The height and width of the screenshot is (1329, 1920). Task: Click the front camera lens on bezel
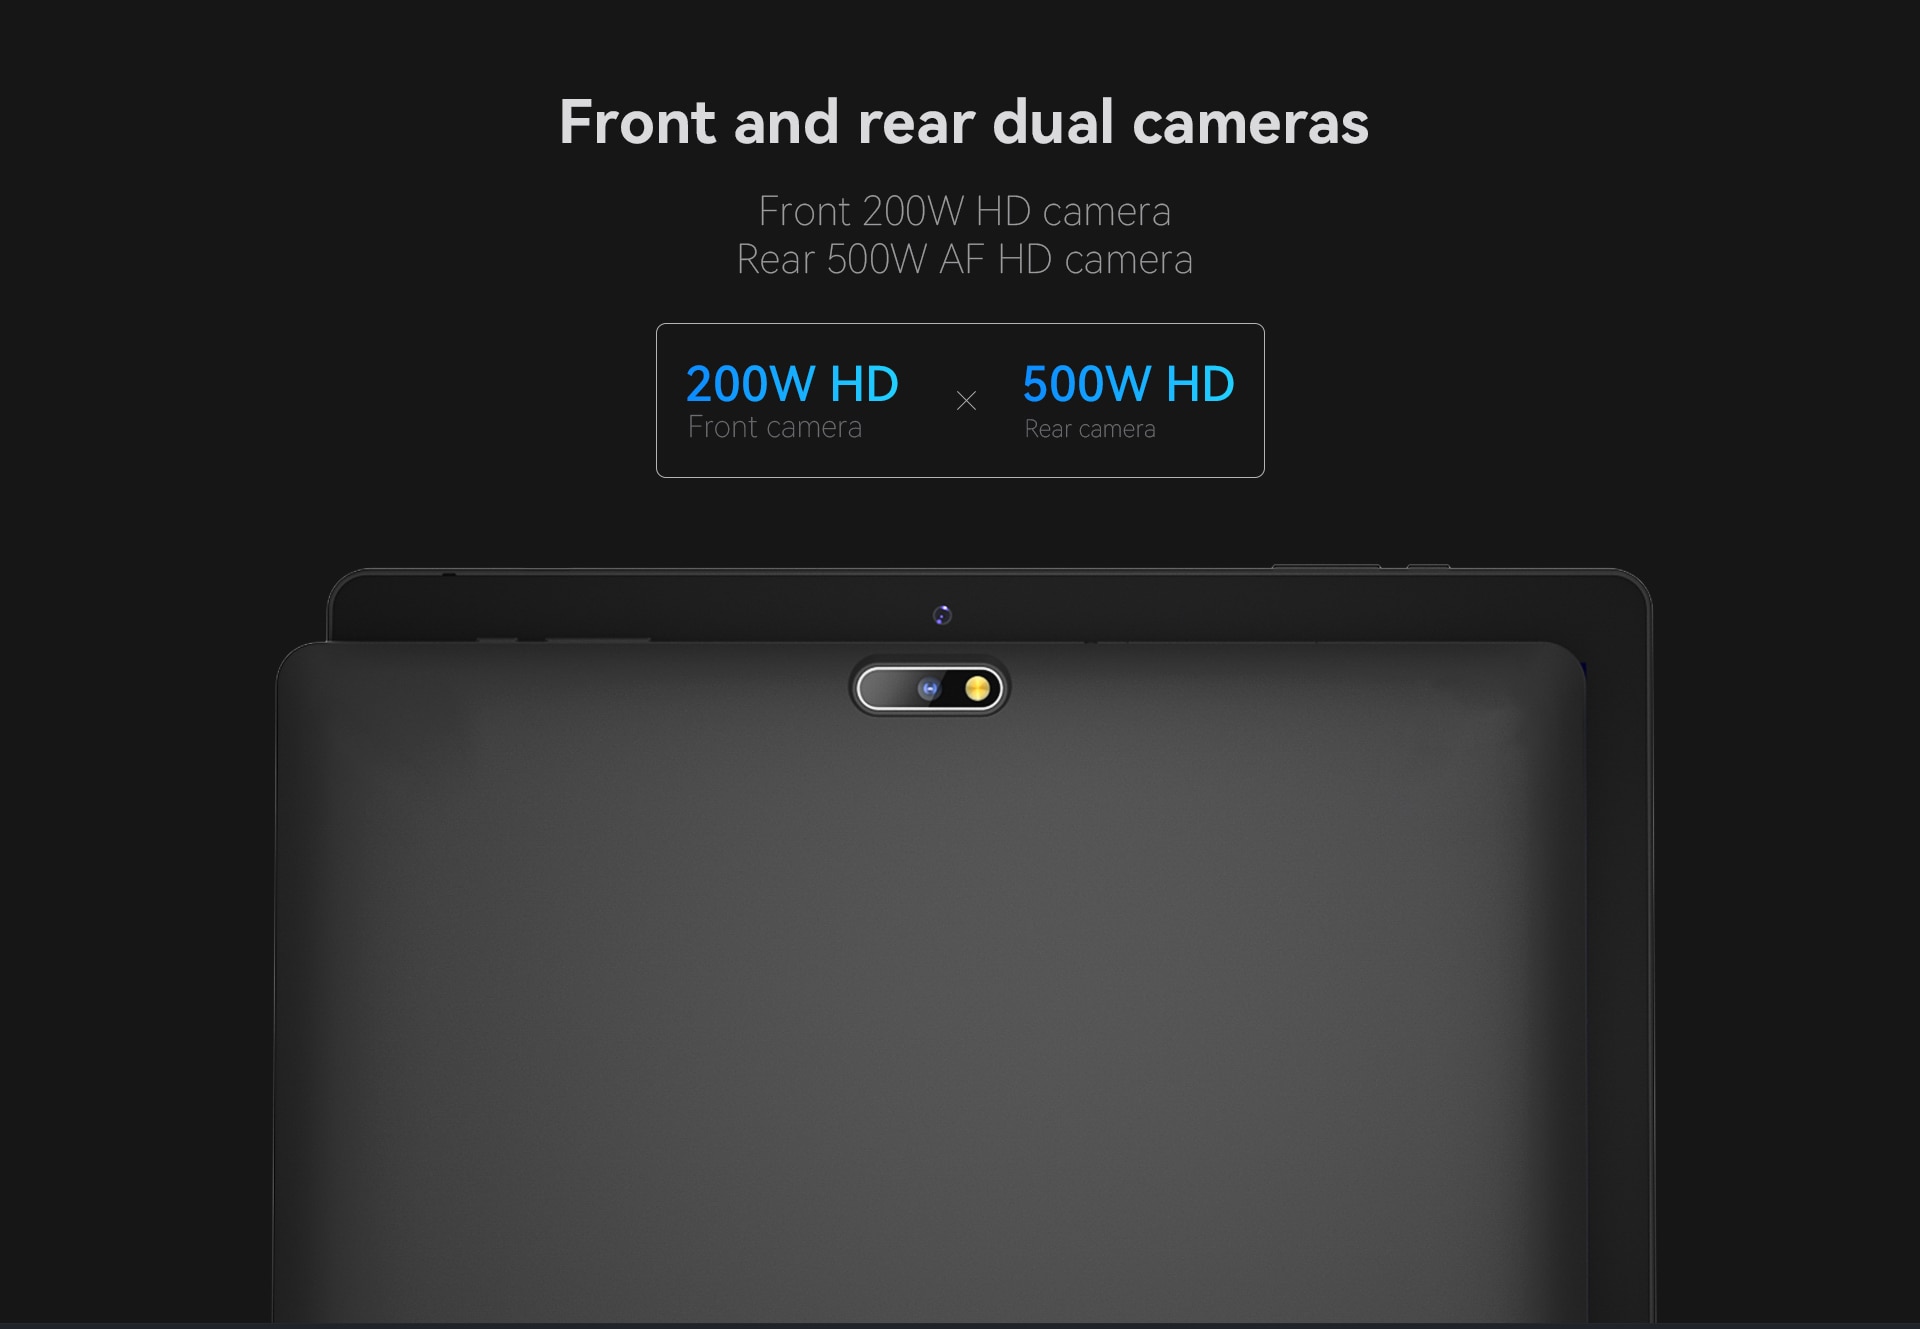(x=942, y=615)
